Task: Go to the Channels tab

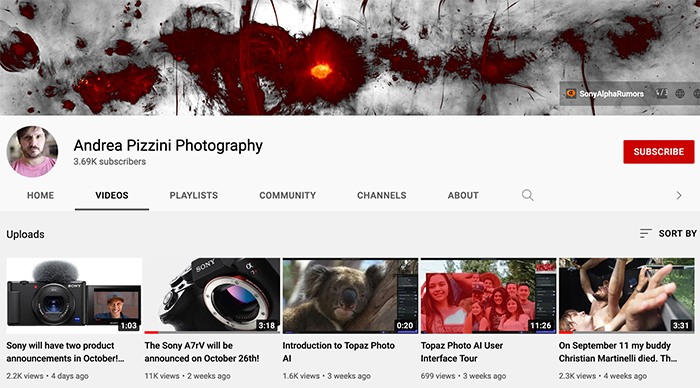Action: (x=382, y=196)
